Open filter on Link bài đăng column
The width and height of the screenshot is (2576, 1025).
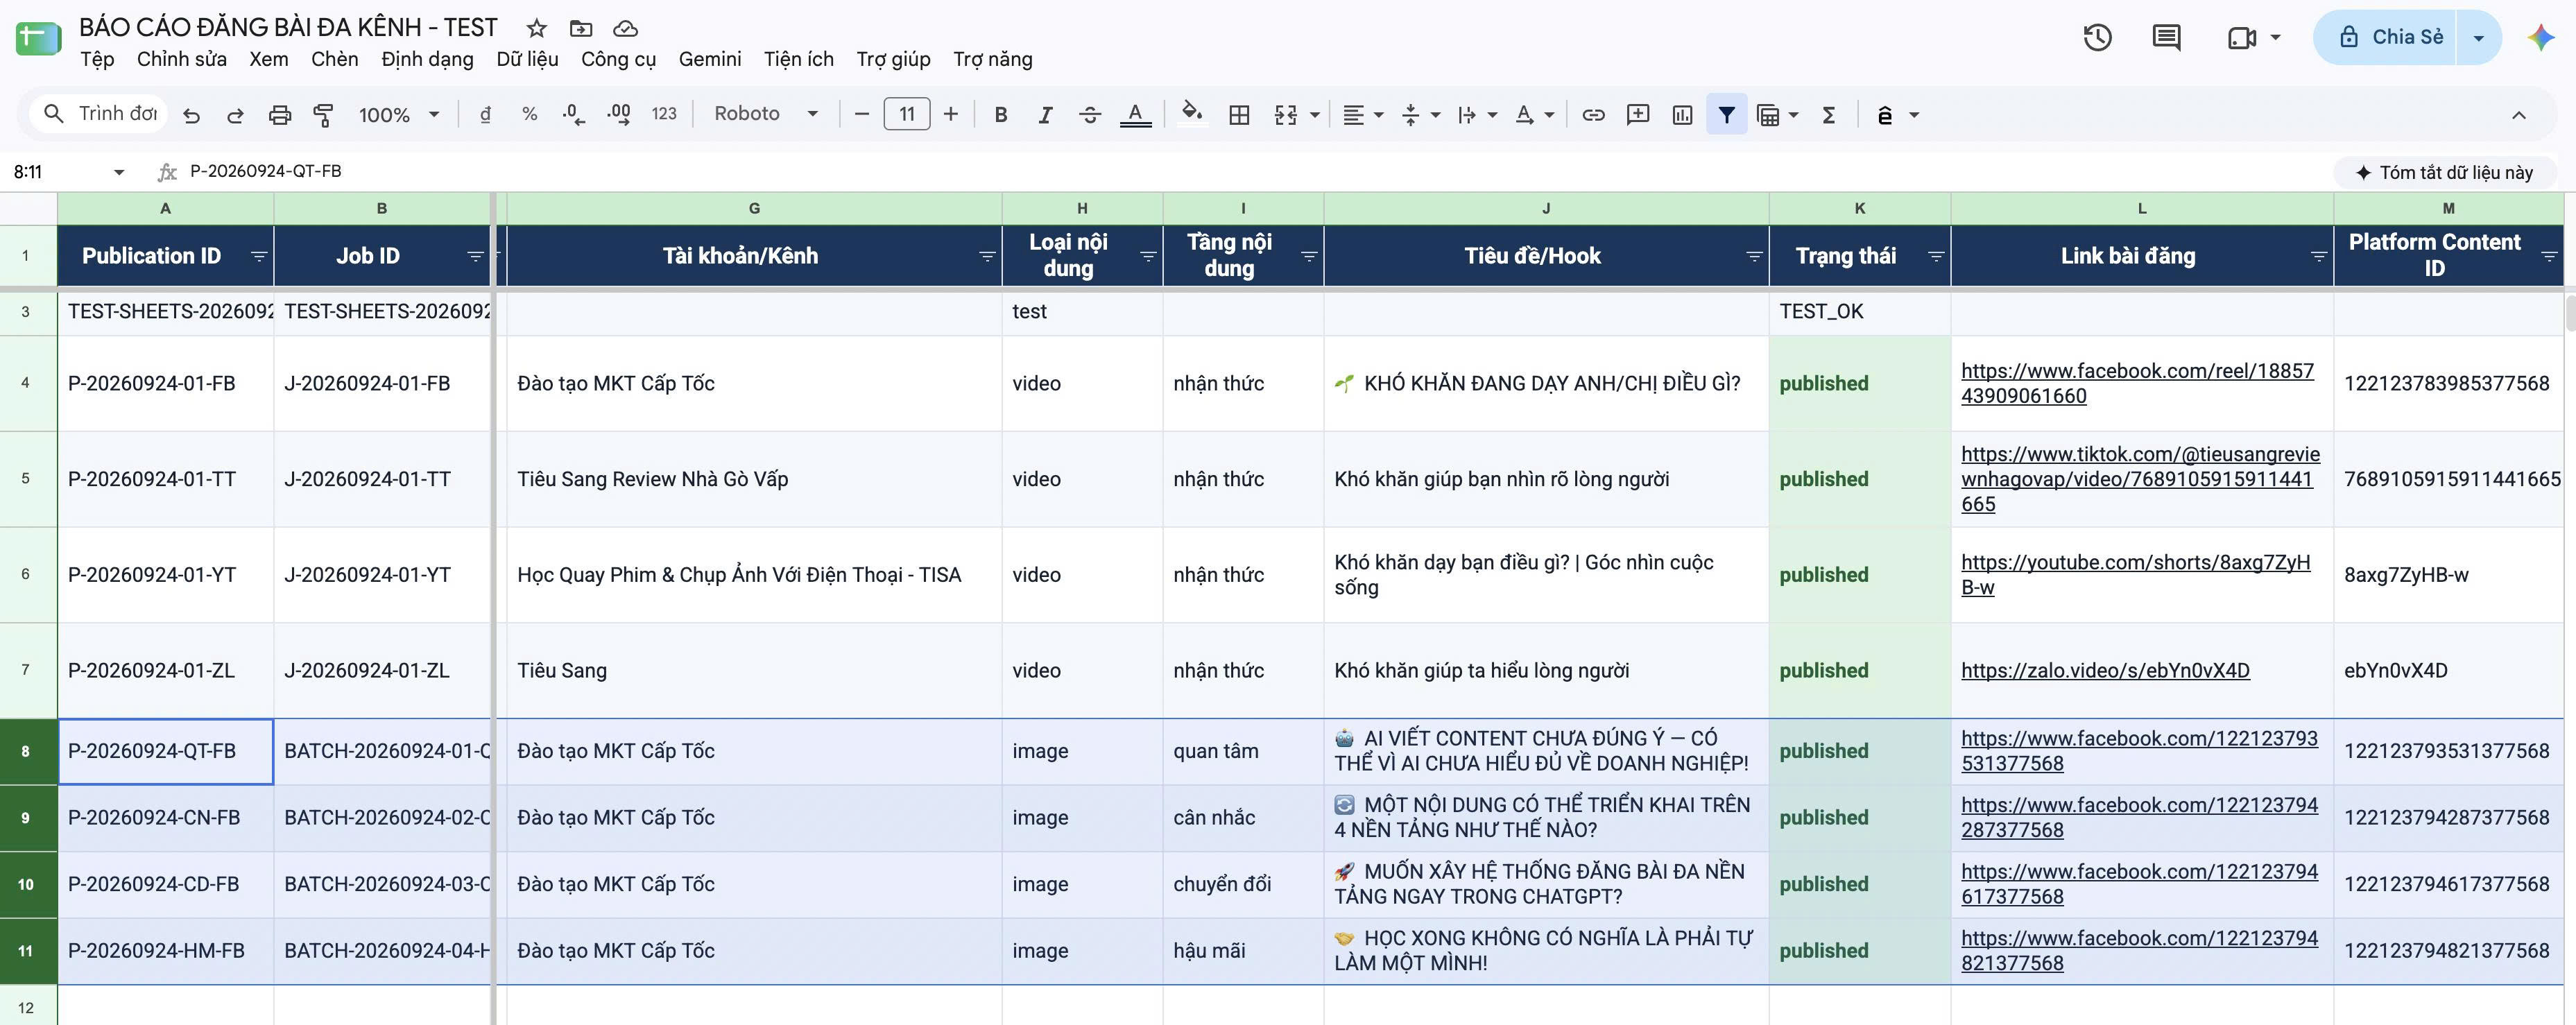(2319, 256)
